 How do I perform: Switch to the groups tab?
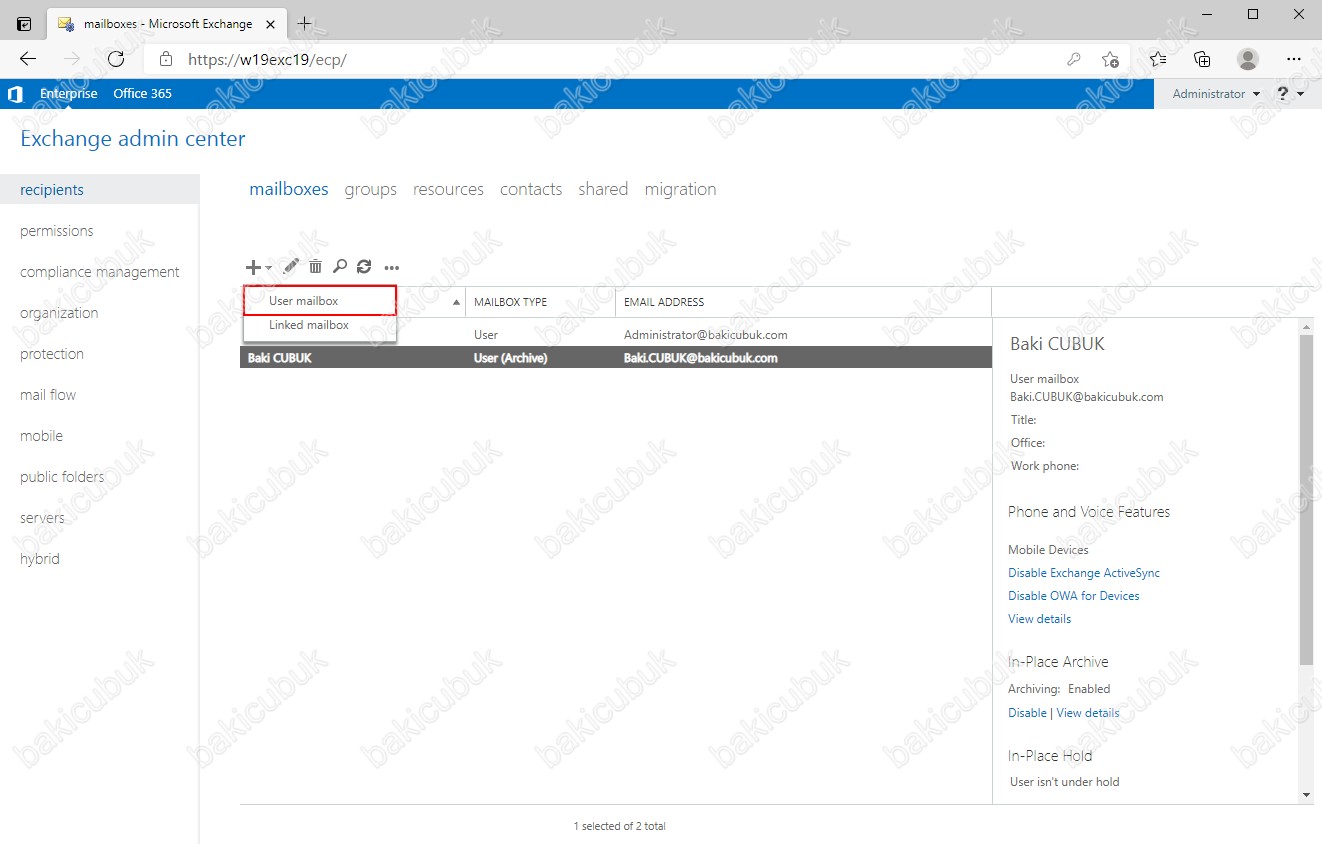pos(371,189)
